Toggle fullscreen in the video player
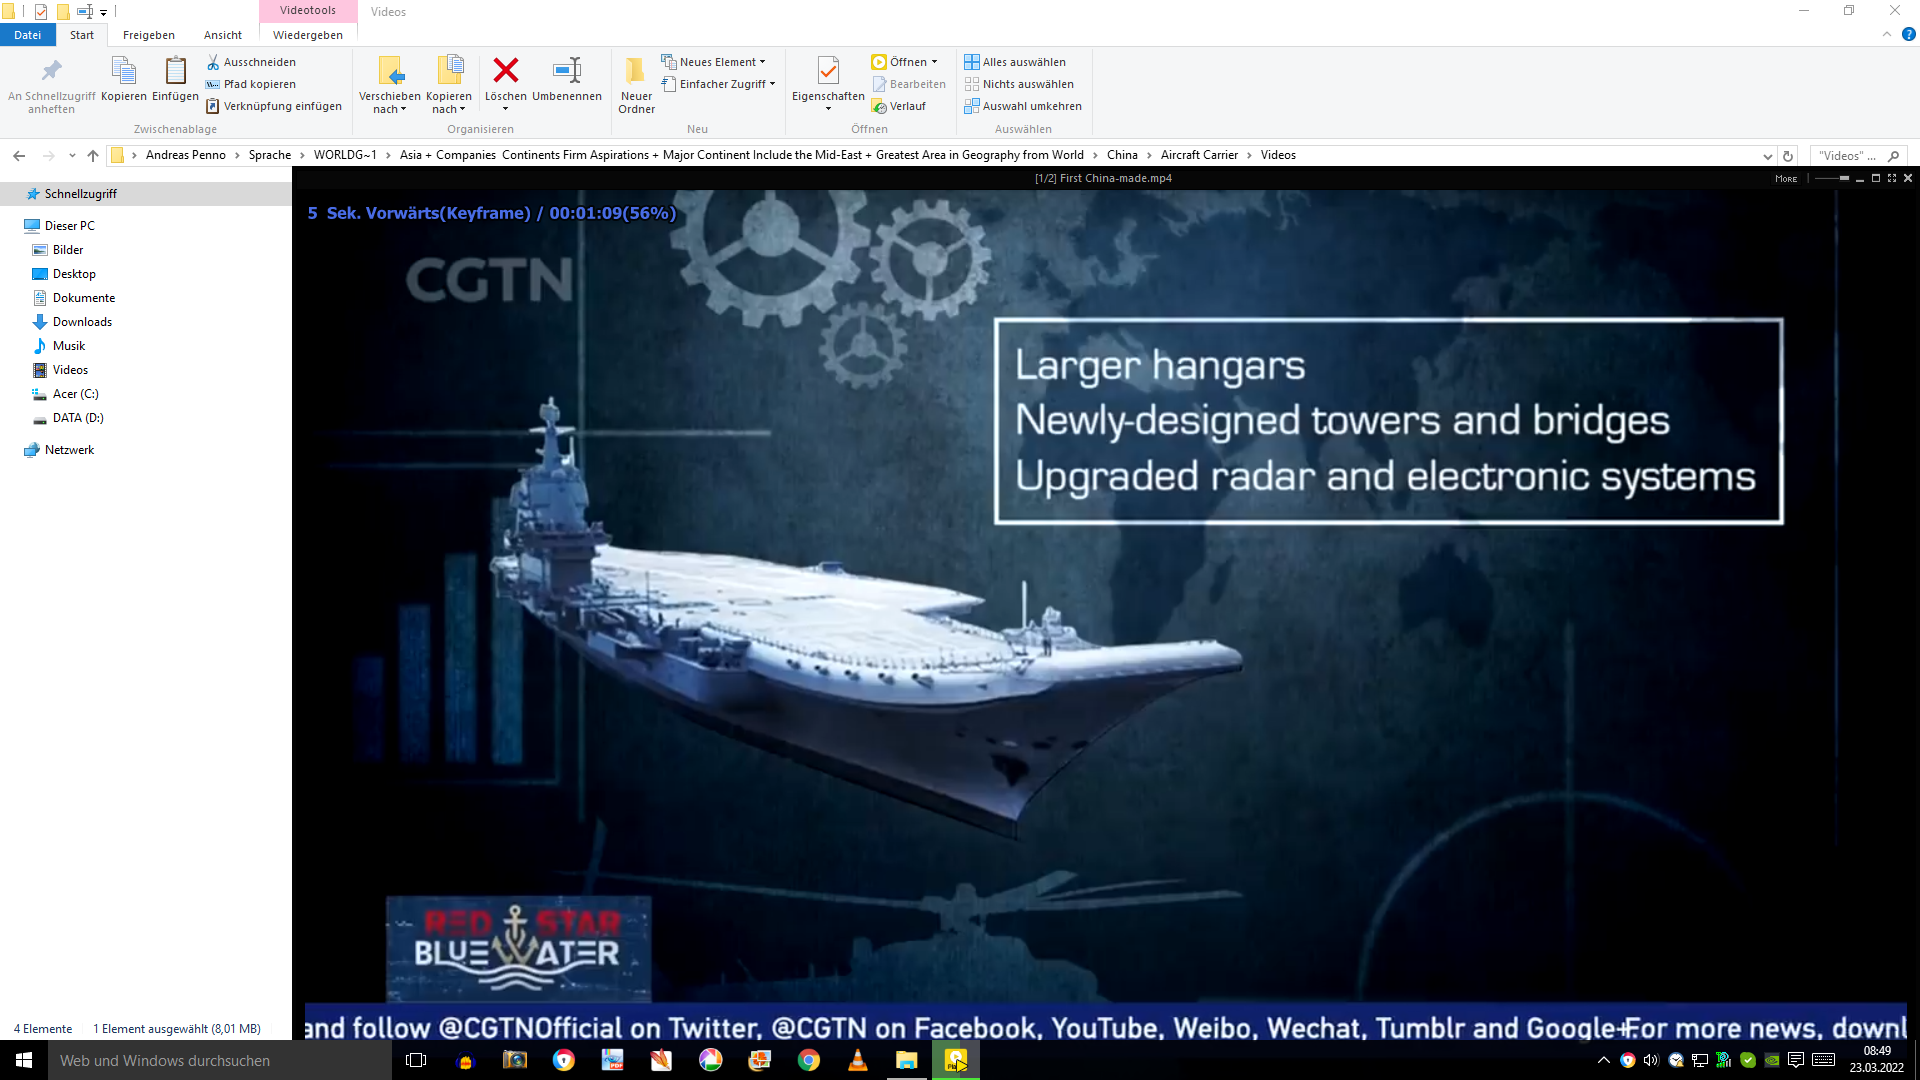Image resolution: width=1920 pixels, height=1080 pixels. point(1892,178)
